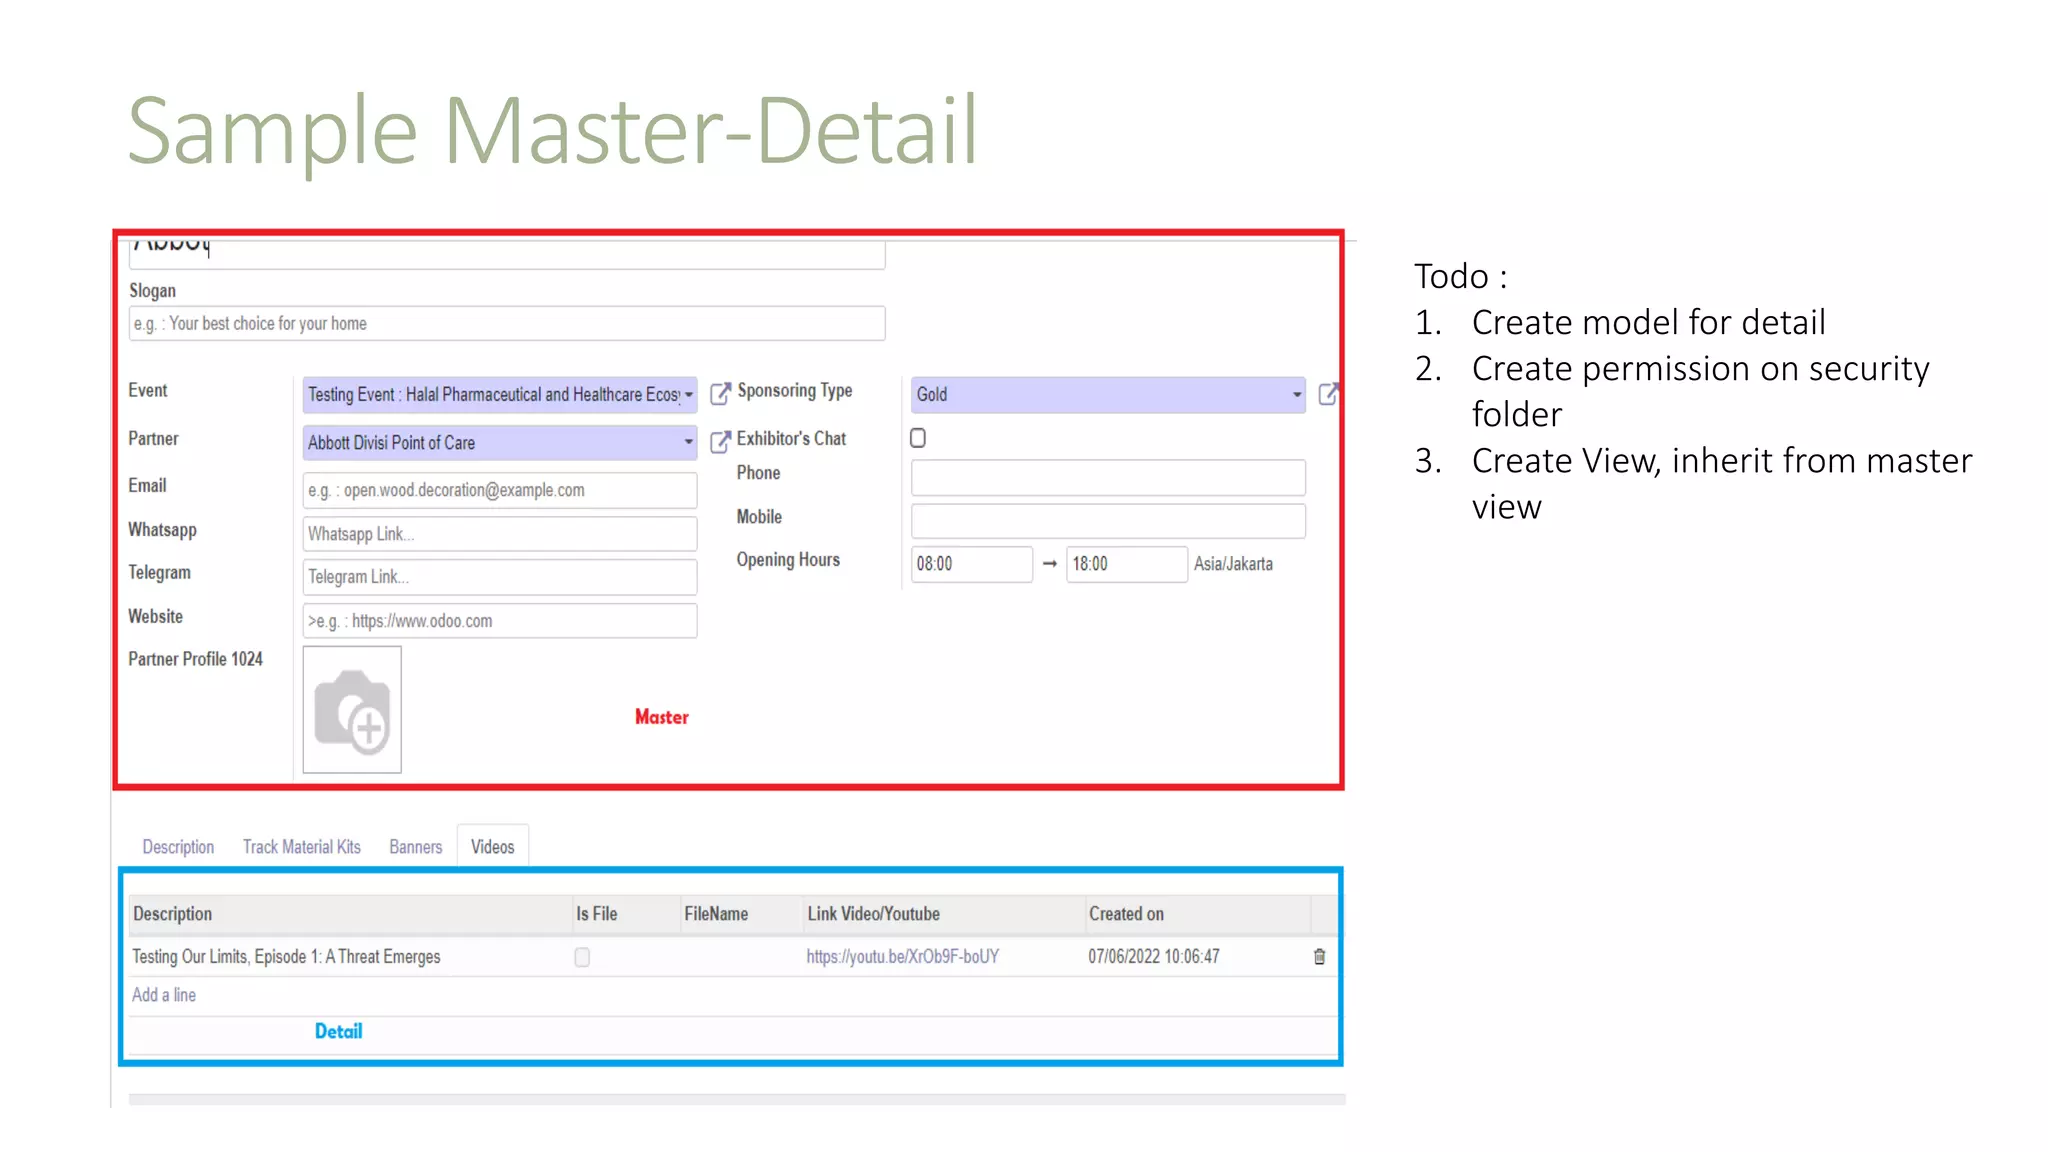Sort by Created on column header

coord(1126,914)
